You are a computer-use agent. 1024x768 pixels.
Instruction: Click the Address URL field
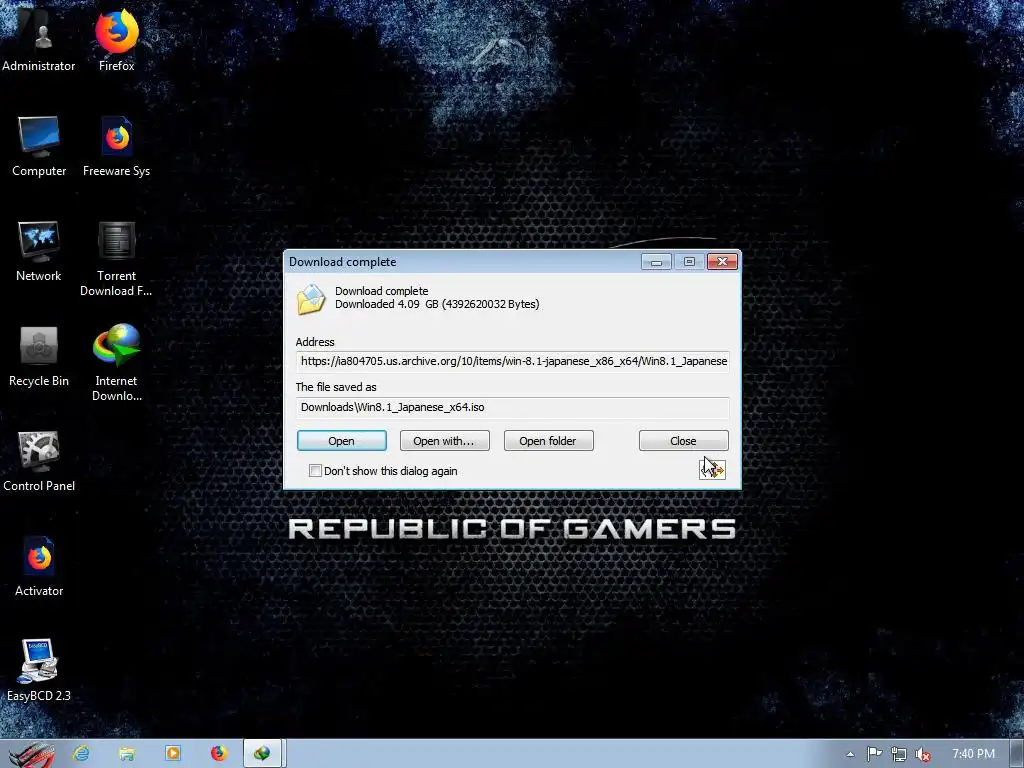tap(513, 361)
